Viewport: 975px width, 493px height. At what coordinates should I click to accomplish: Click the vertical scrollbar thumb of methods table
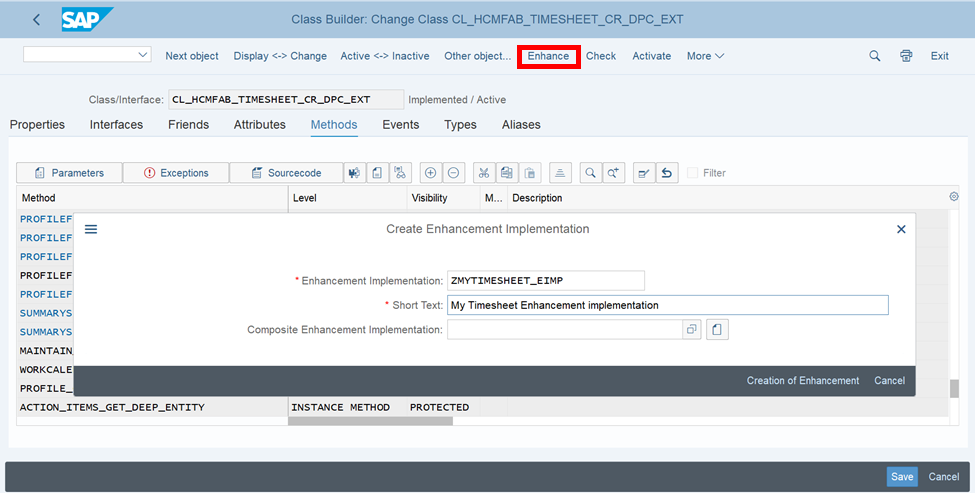954,388
